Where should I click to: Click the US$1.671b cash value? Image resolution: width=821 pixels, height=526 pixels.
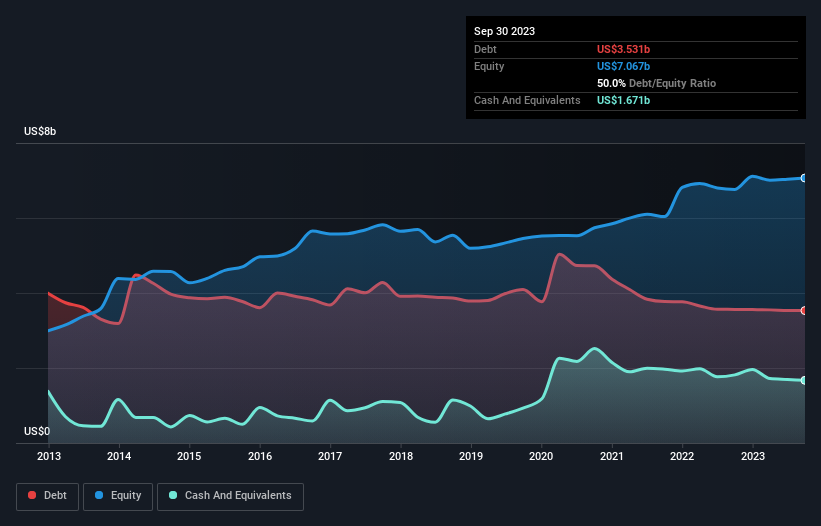click(x=623, y=100)
